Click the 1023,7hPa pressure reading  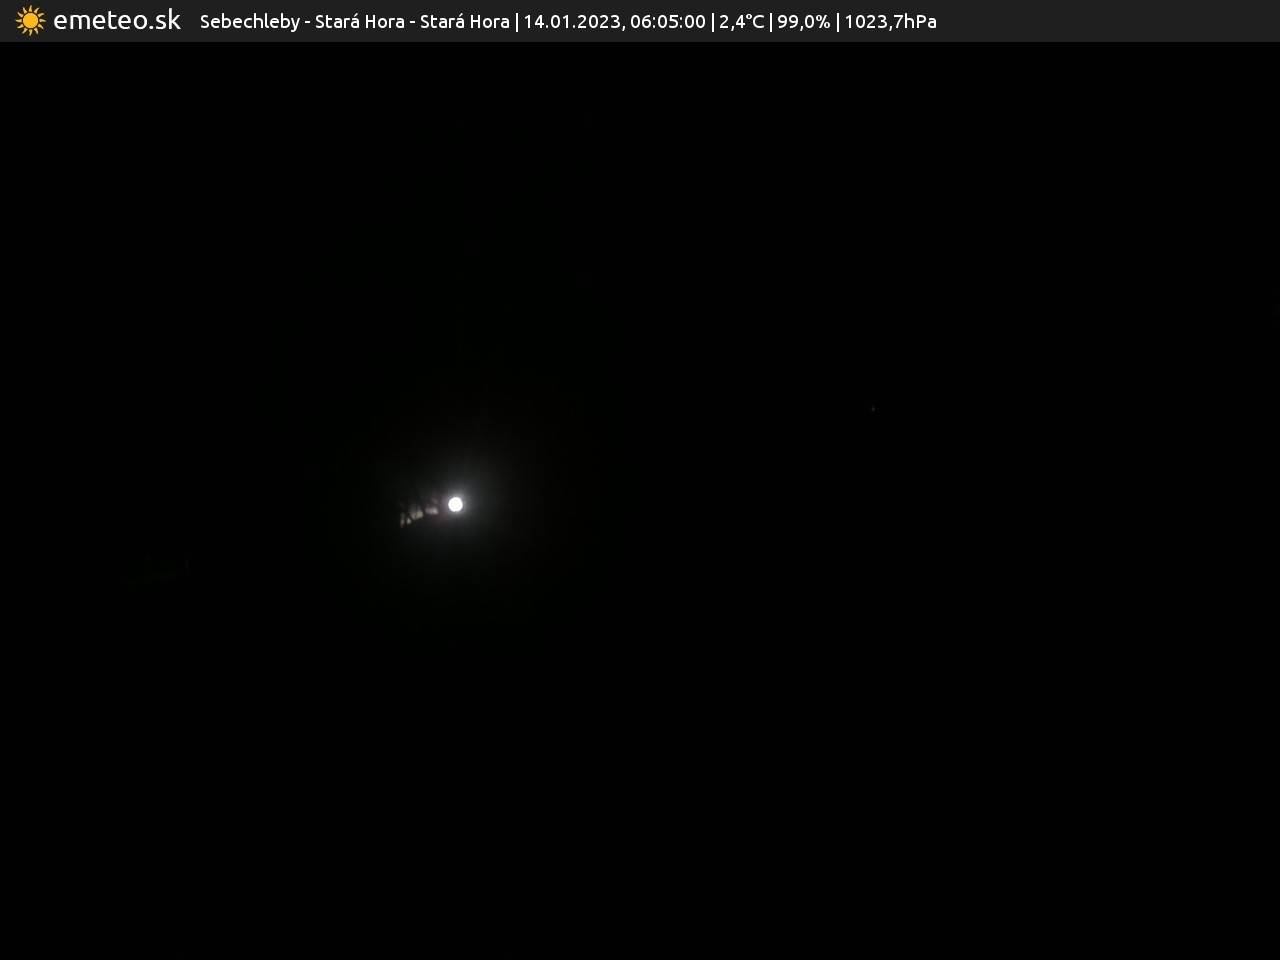click(890, 21)
